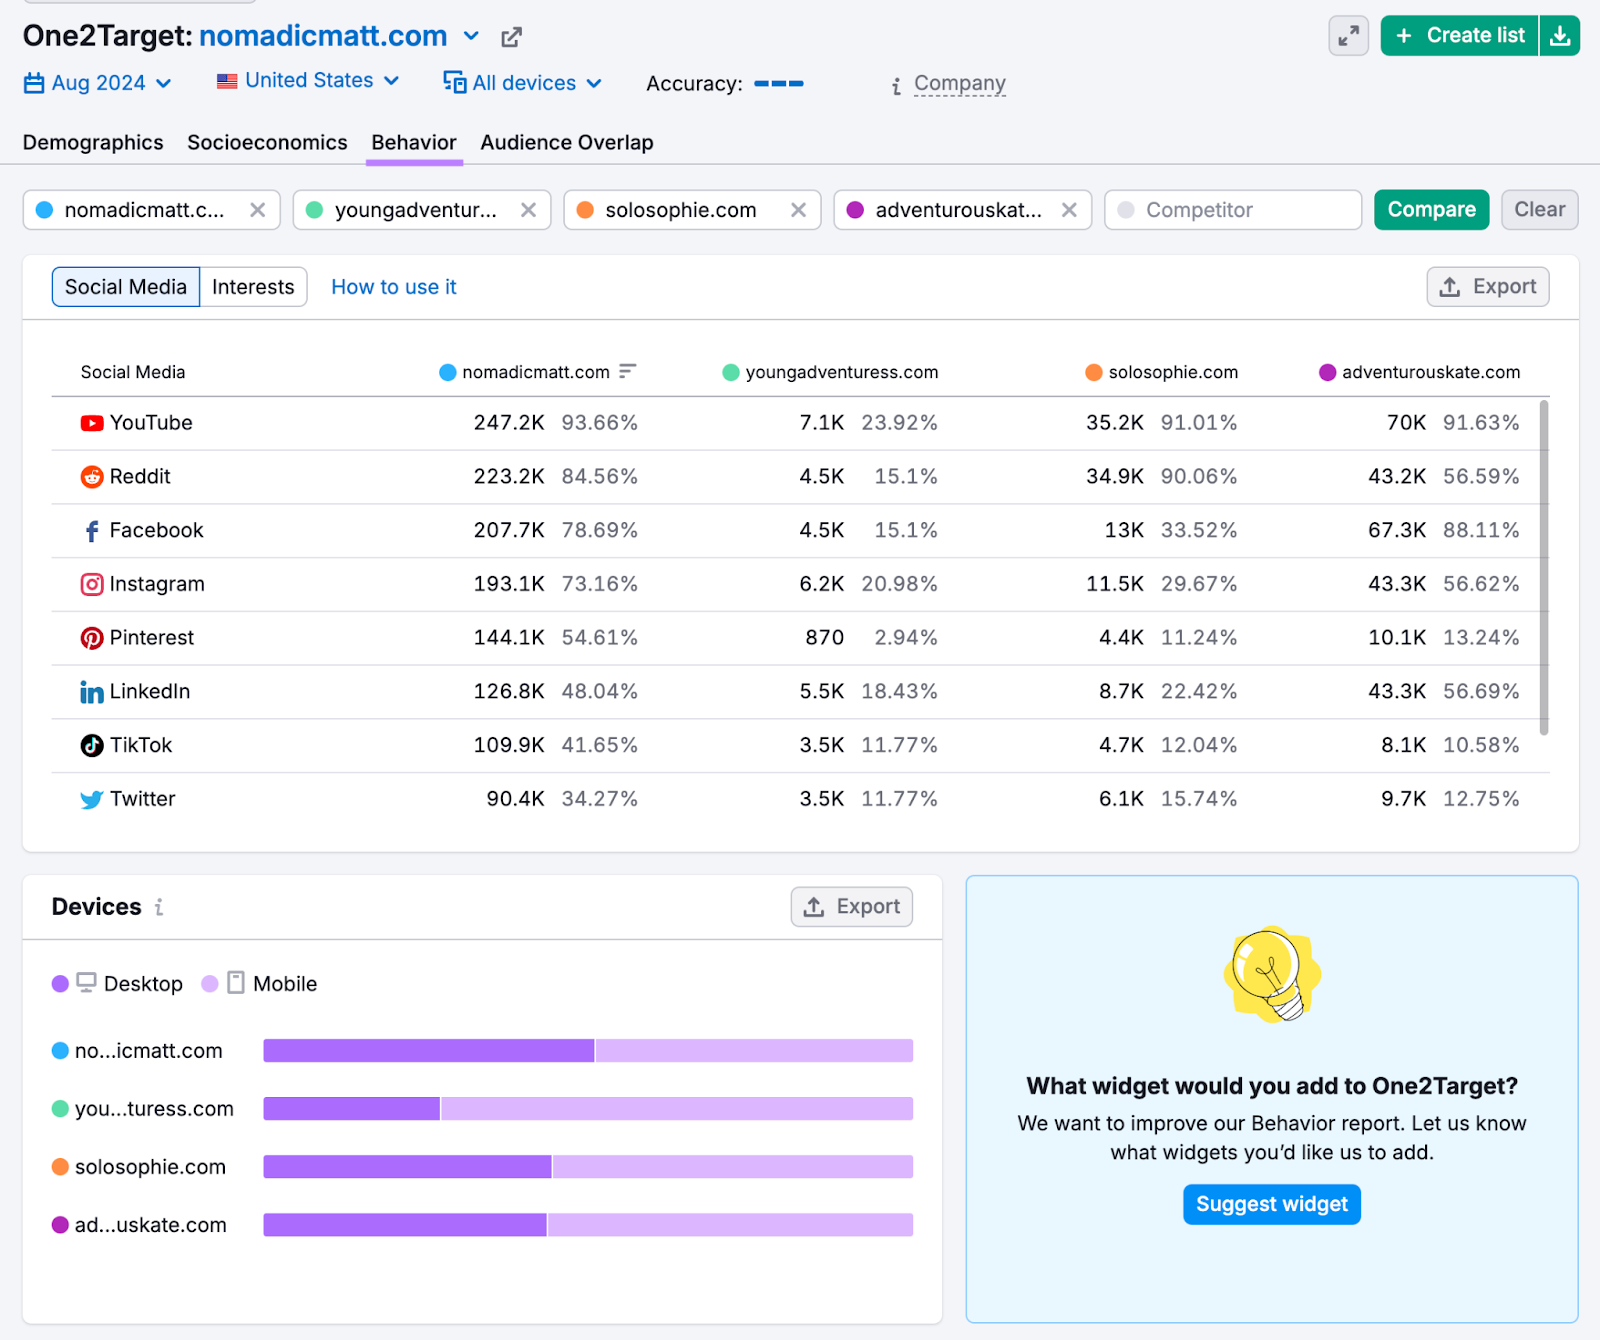Click the Company info link

coord(959,83)
